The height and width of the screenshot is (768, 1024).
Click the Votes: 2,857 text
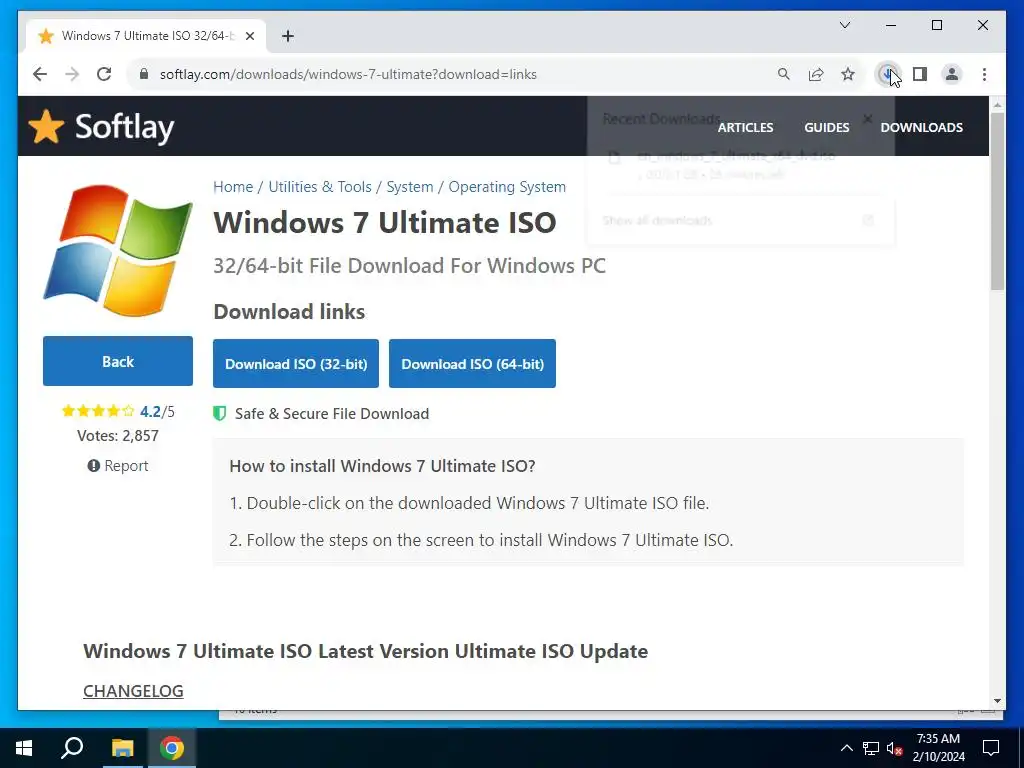pyautogui.click(x=118, y=436)
